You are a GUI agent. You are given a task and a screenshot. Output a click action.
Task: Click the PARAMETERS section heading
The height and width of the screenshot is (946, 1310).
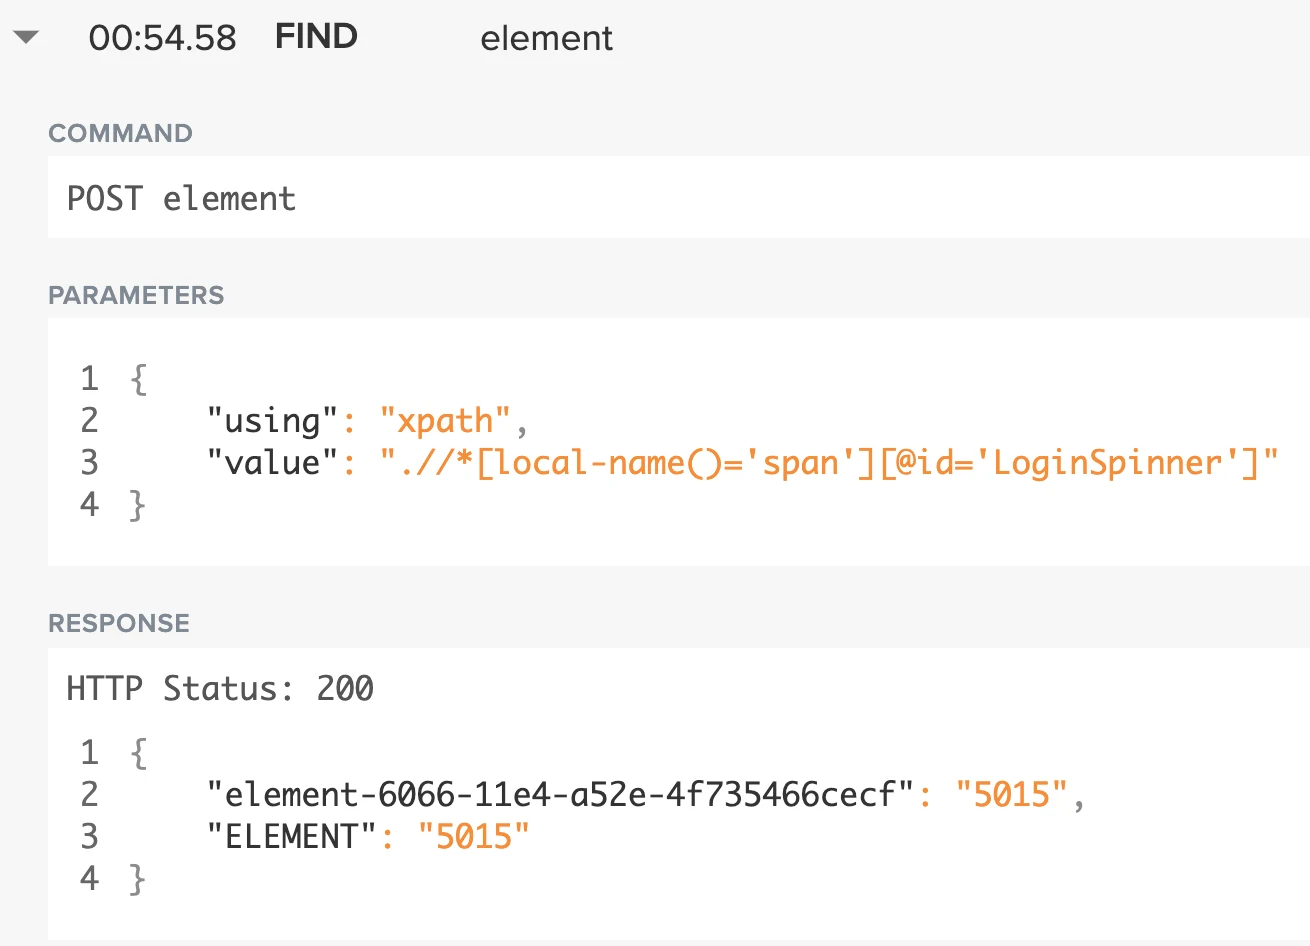tap(136, 295)
